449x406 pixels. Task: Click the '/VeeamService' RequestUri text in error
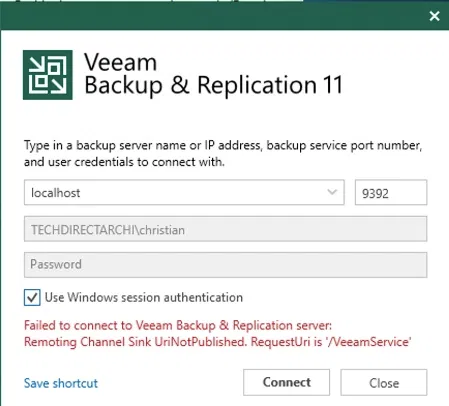[369, 342]
